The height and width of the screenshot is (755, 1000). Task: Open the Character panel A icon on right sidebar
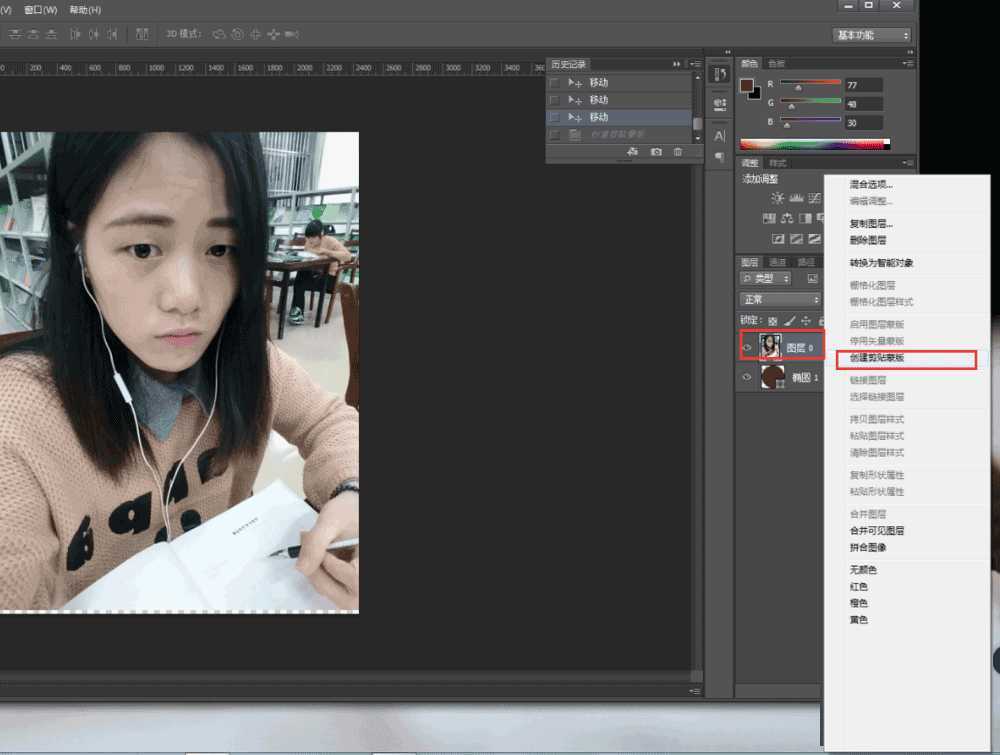click(x=718, y=136)
